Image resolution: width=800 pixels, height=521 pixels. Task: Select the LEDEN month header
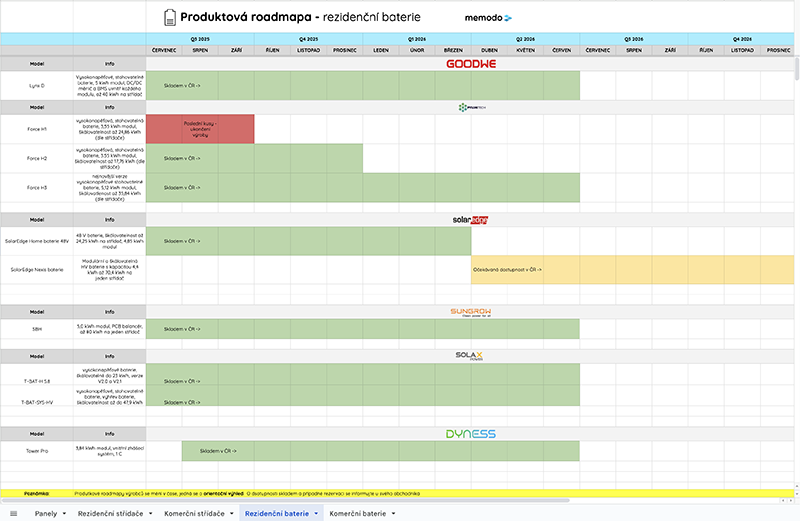coord(381,50)
